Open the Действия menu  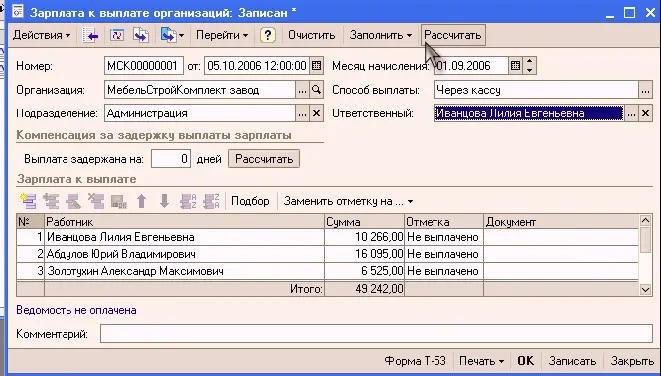[41, 35]
